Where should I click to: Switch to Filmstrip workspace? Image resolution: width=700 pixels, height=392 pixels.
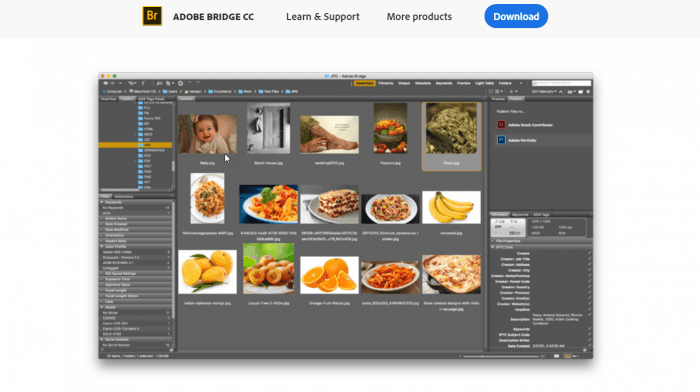click(x=386, y=83)
